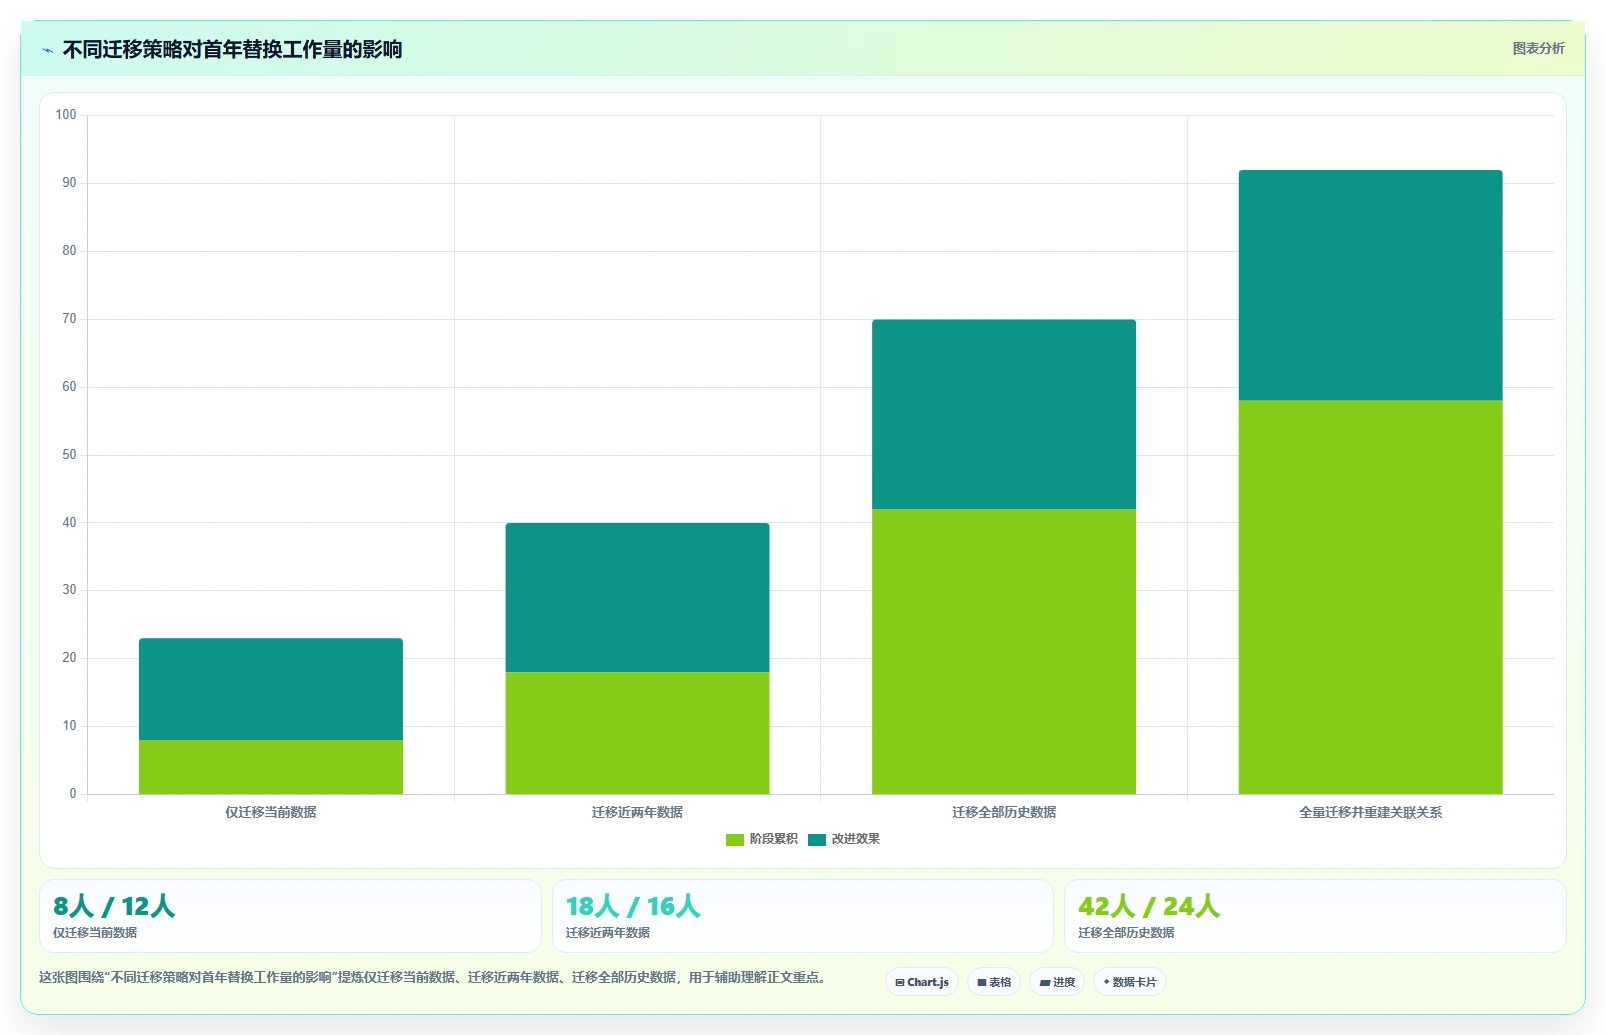Viewport: 1606px width, 1035px height.
Task: Click the small icon before the chart title
Action: (47, 50)
